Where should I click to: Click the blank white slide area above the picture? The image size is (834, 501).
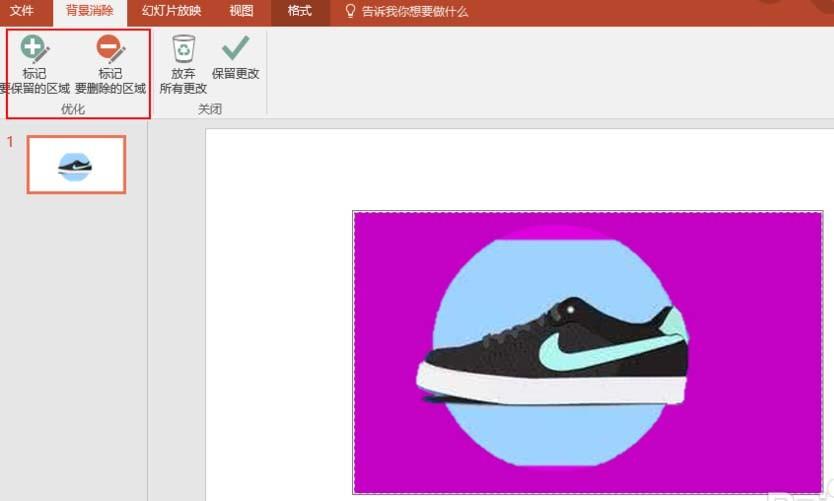[x=500, y=170]
